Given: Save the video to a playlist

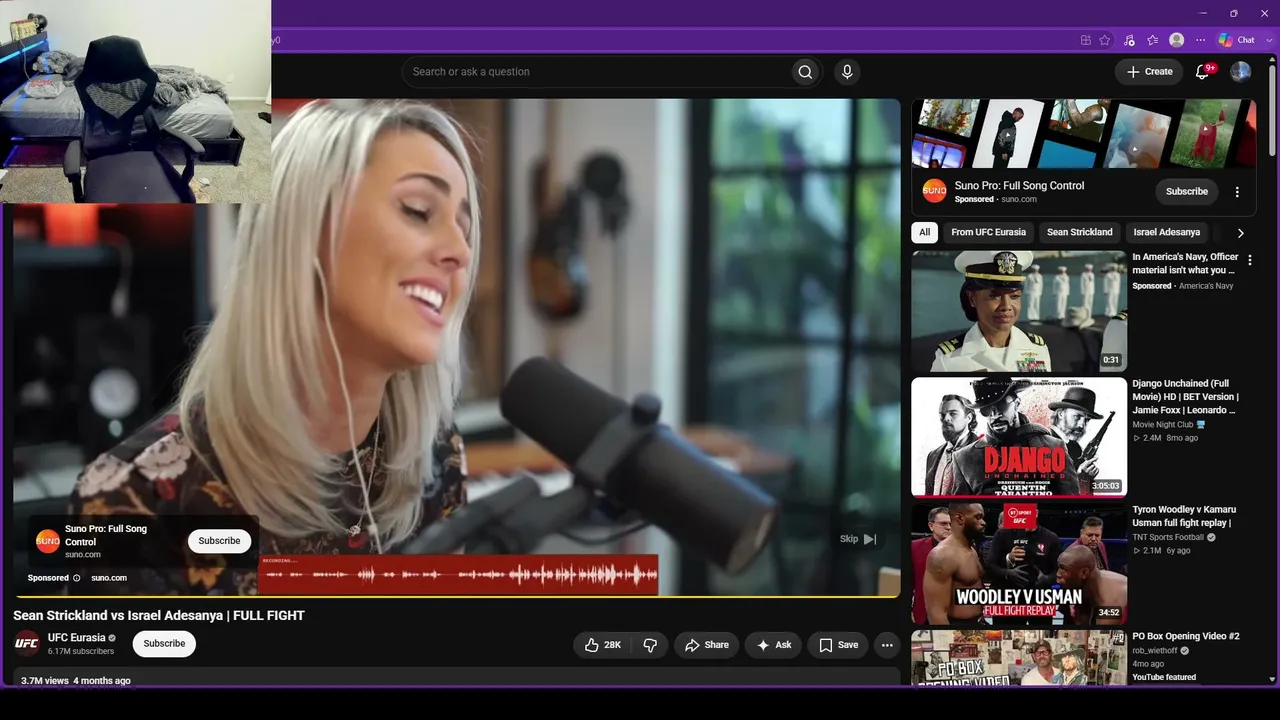Looking at the screenshot, I should [x=838, y=645].
